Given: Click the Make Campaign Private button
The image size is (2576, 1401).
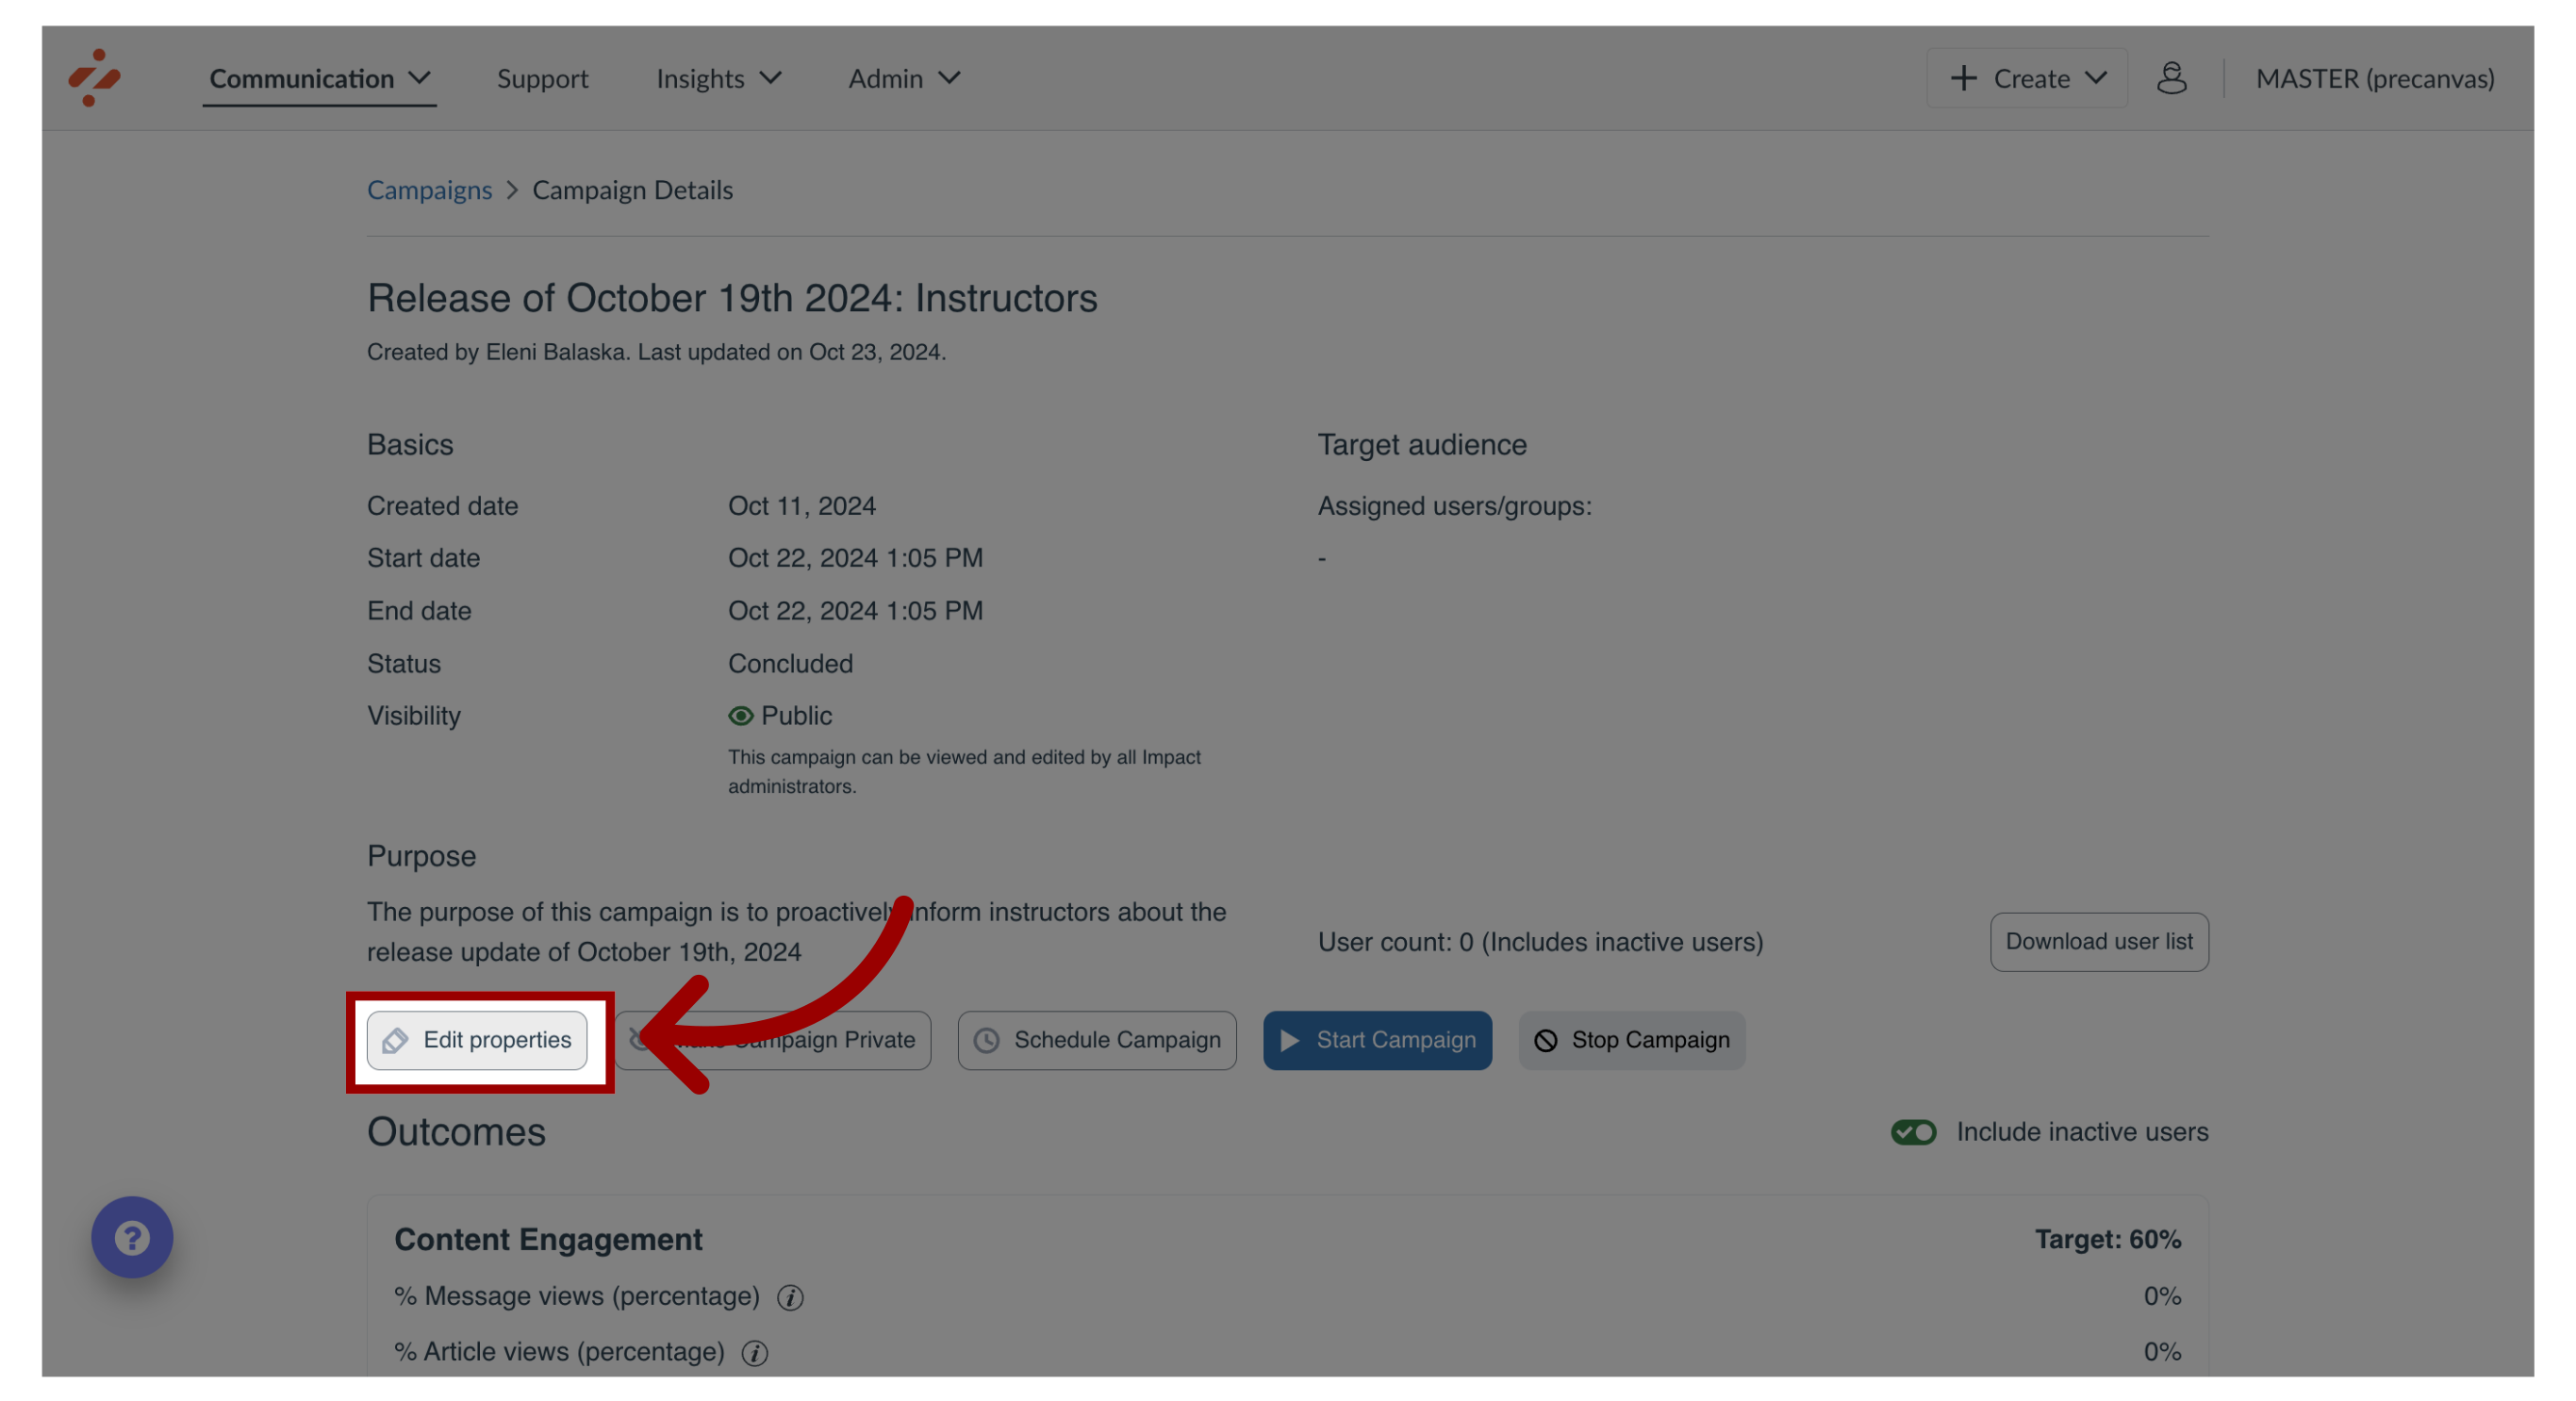Looking at the screenshot, I should [x=772, y=1040].
